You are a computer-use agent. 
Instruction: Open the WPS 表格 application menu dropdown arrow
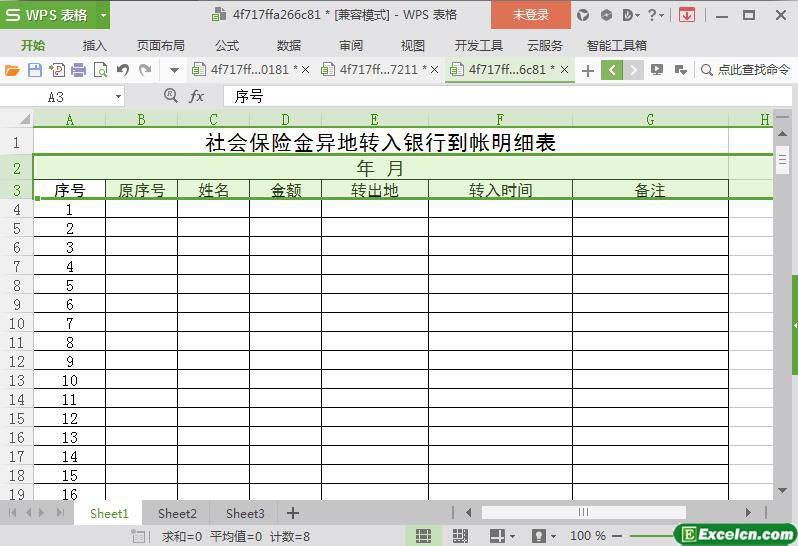[x=103, y=15]
